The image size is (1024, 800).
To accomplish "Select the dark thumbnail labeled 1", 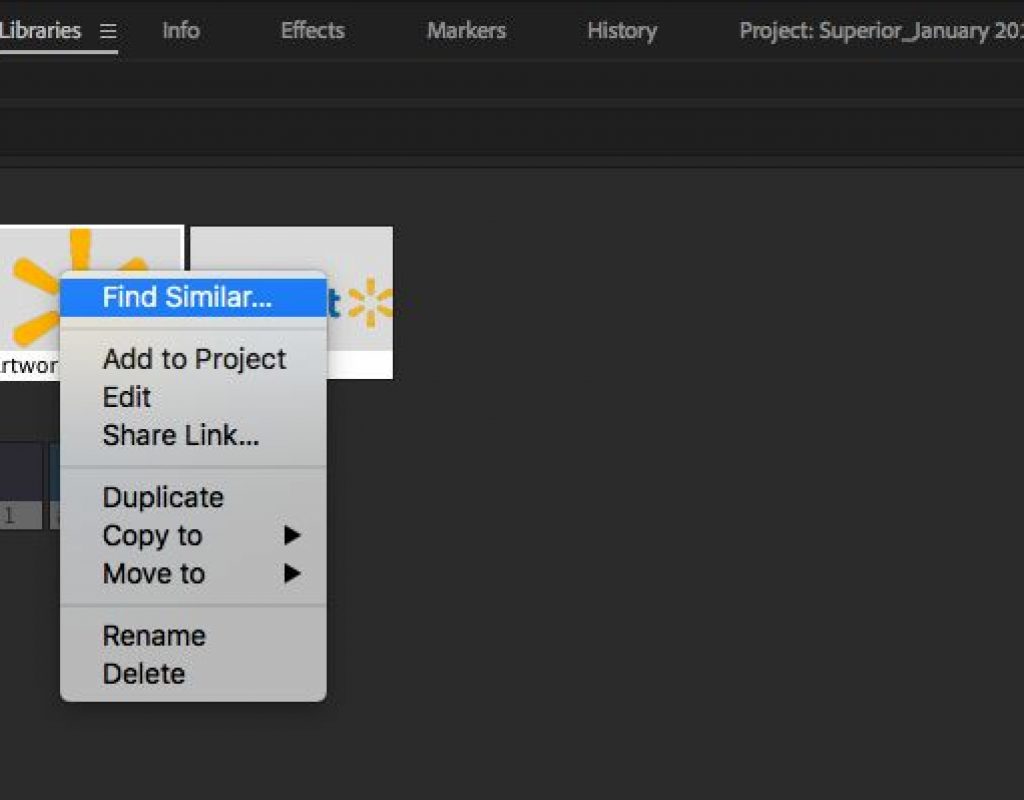I will tap(20, 486).
